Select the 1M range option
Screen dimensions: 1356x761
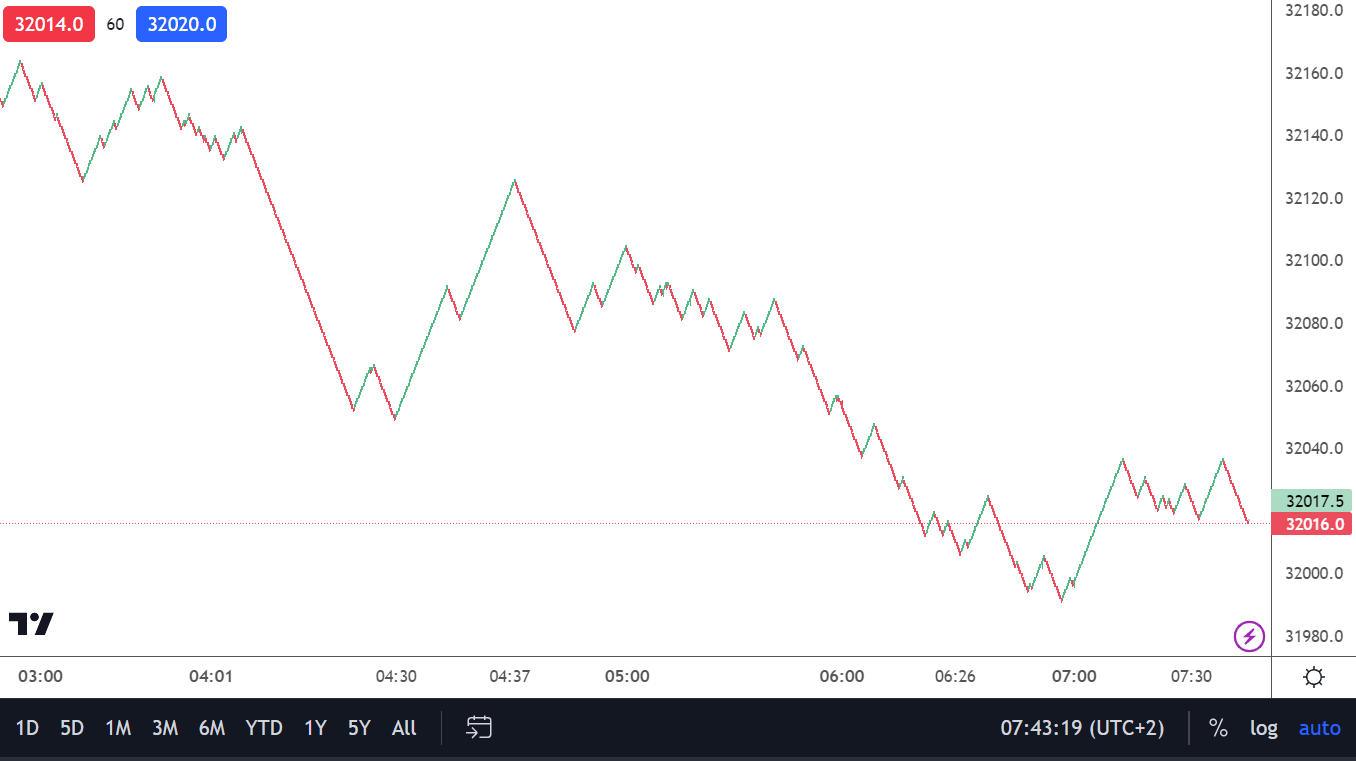(x=117, y=728)
